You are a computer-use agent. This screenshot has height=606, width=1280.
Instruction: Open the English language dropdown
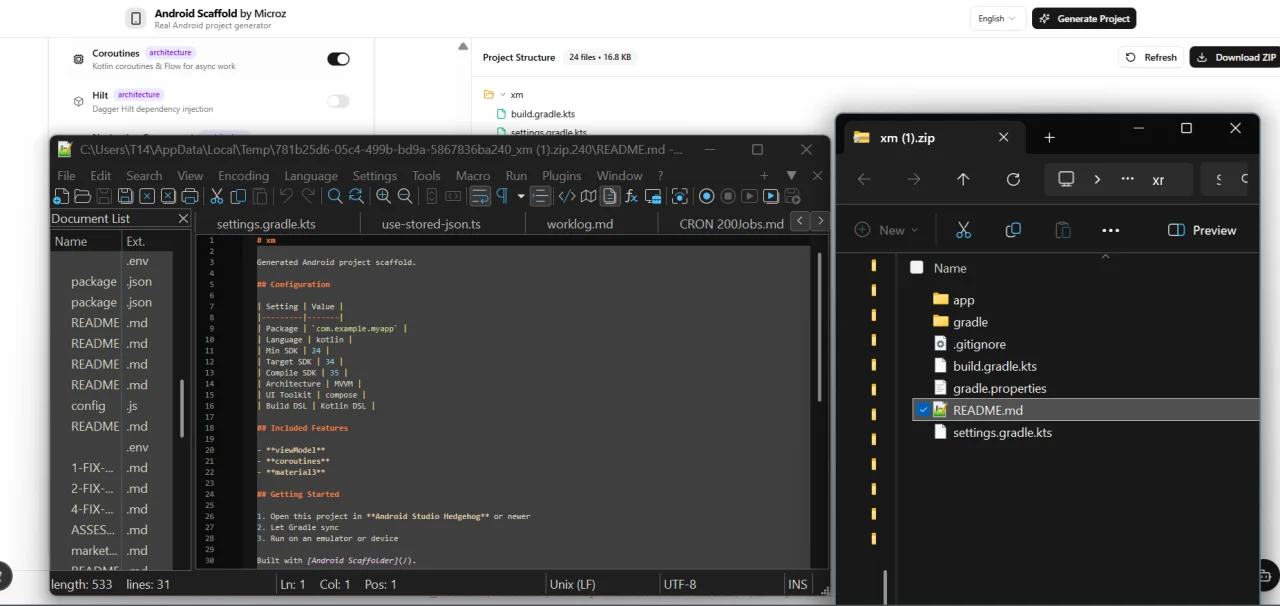tap(996, 18)
